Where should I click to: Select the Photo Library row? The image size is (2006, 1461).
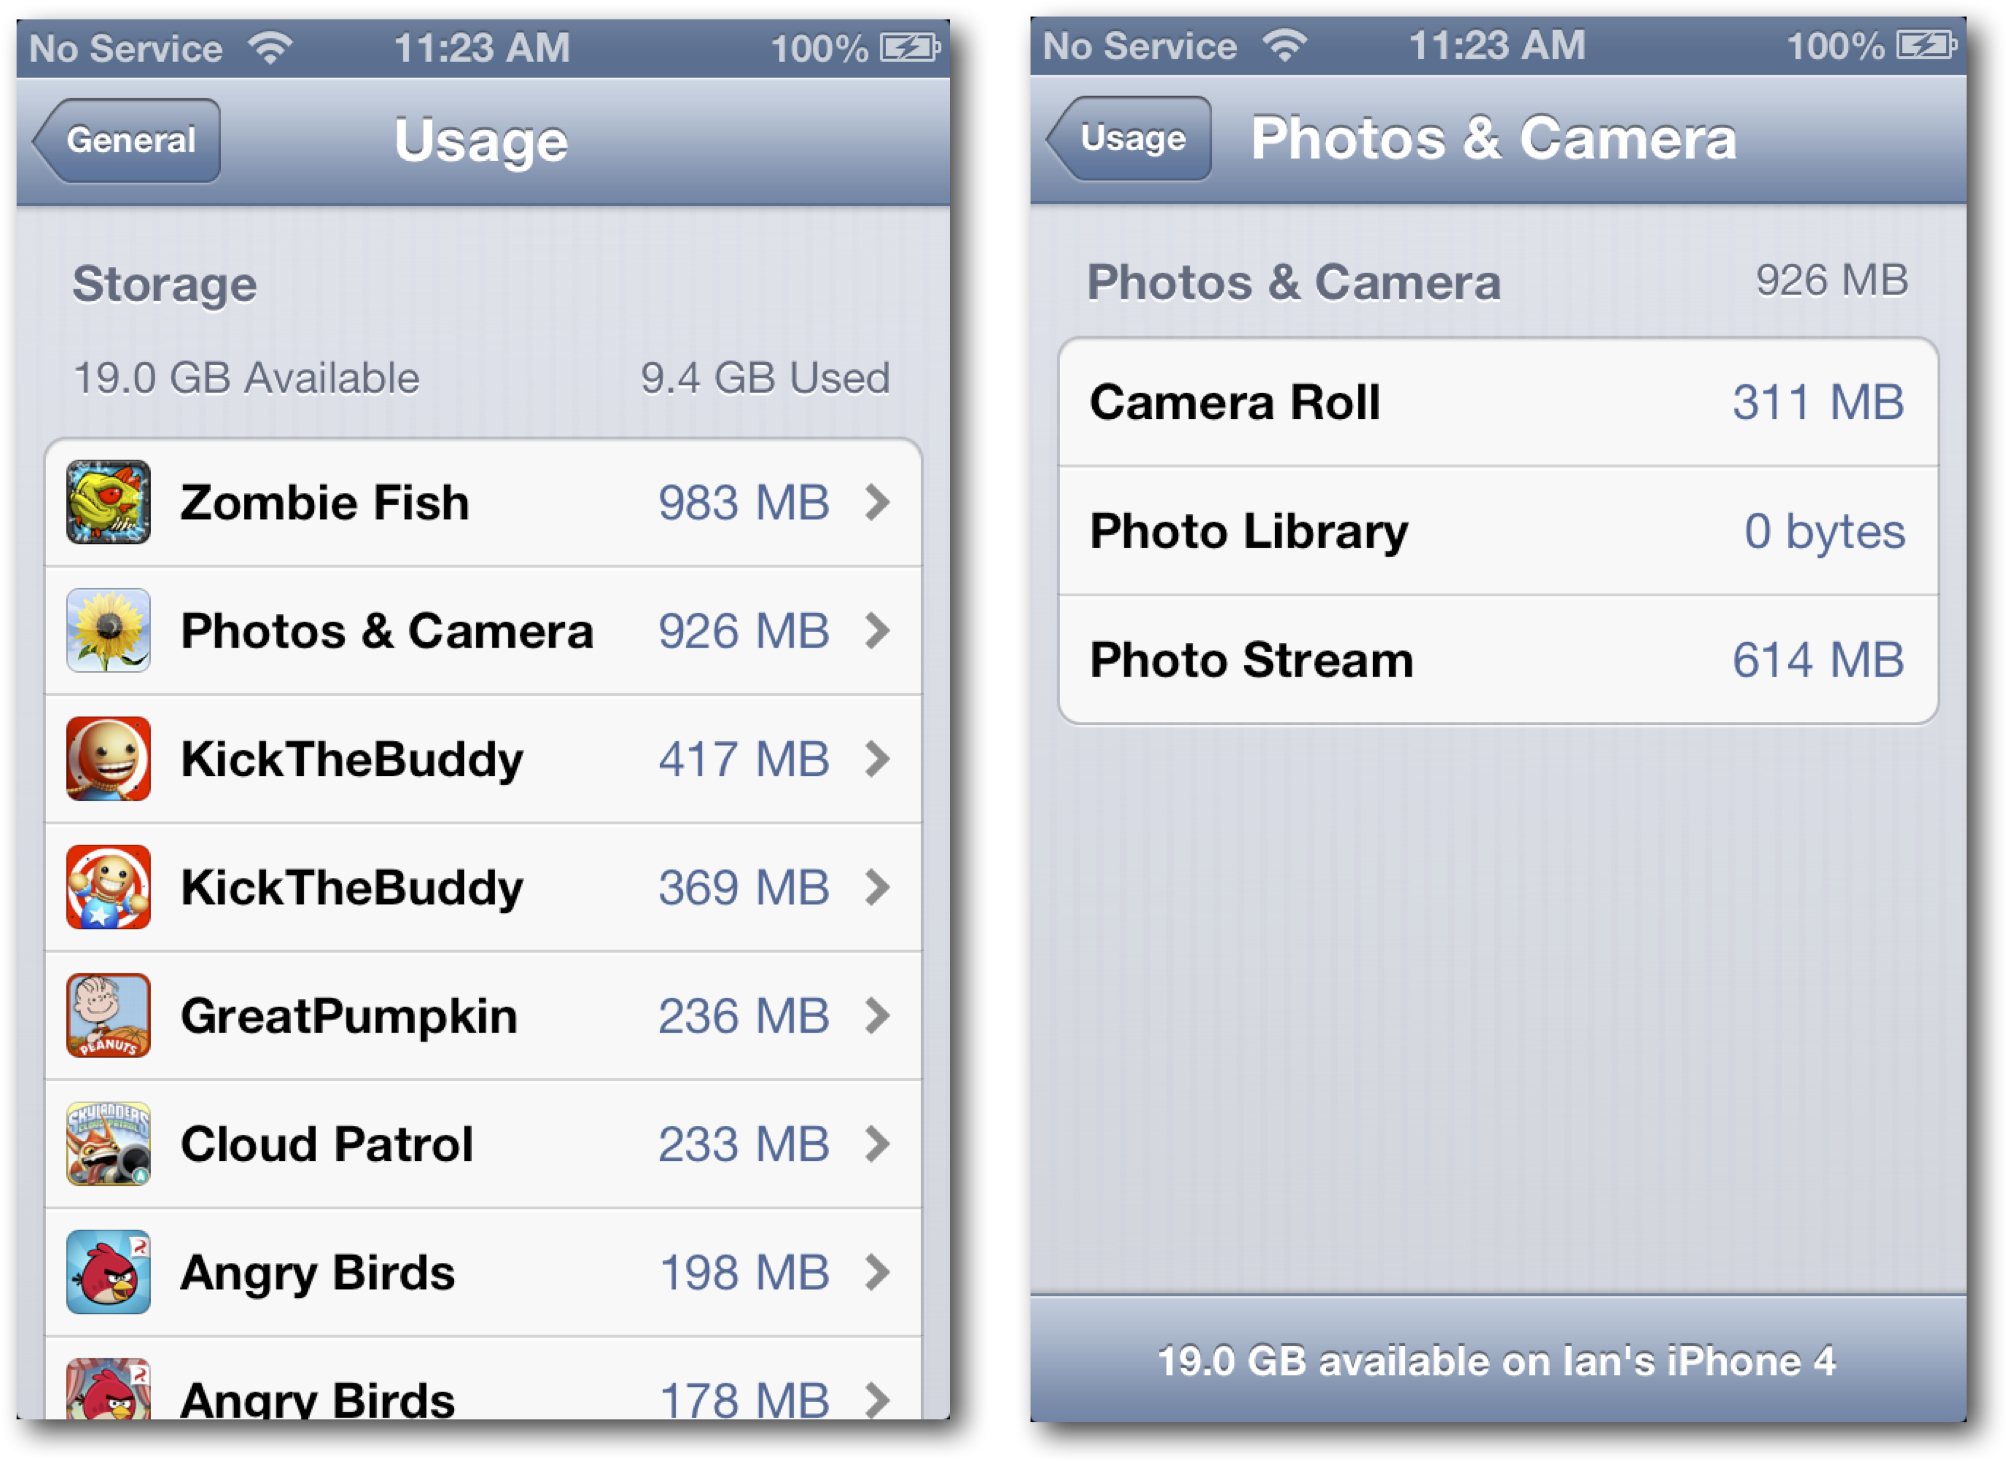click(x=1498, y=531)
